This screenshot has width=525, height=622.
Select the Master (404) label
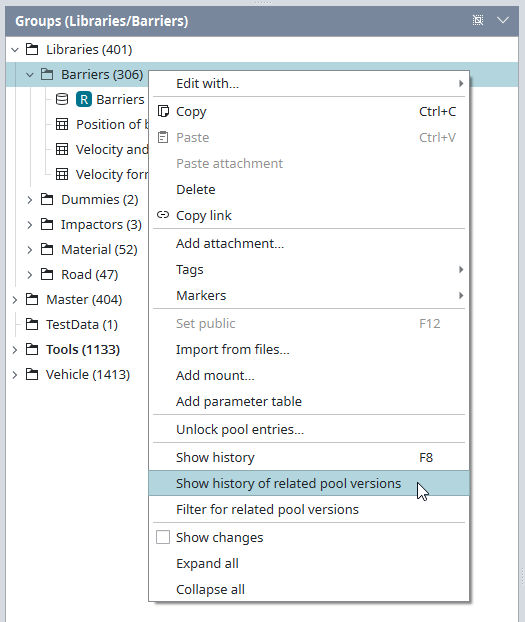(84, 299)
